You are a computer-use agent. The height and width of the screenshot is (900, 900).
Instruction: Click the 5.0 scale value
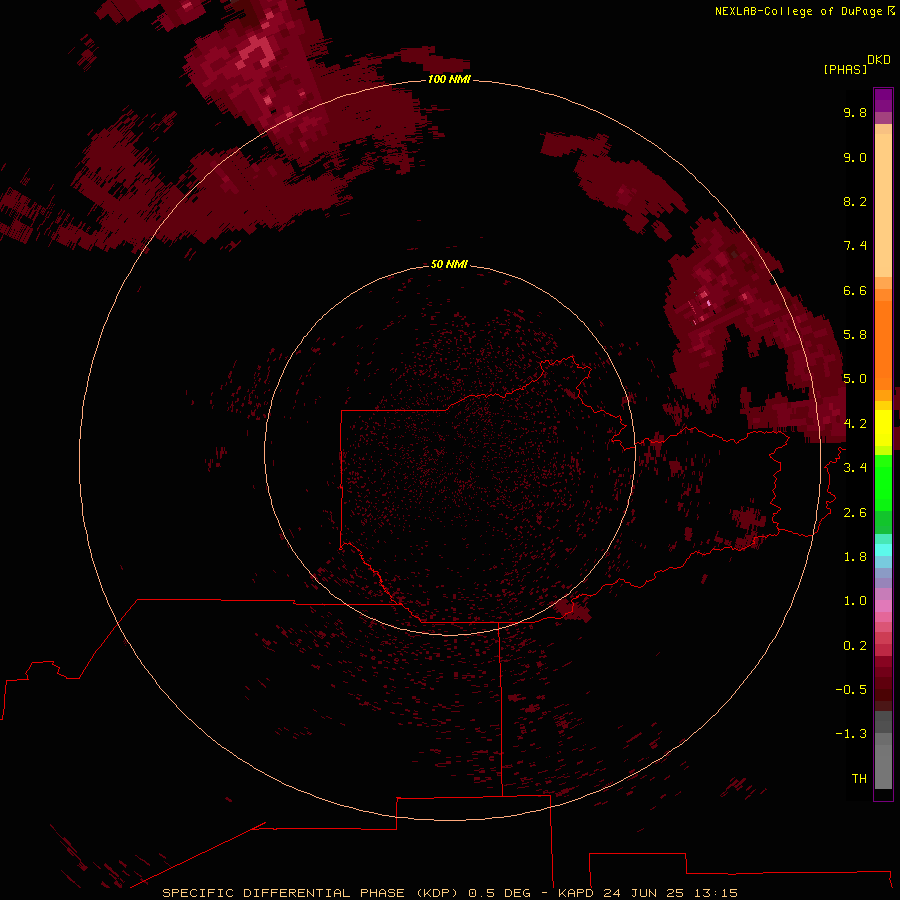pos(855,379)
